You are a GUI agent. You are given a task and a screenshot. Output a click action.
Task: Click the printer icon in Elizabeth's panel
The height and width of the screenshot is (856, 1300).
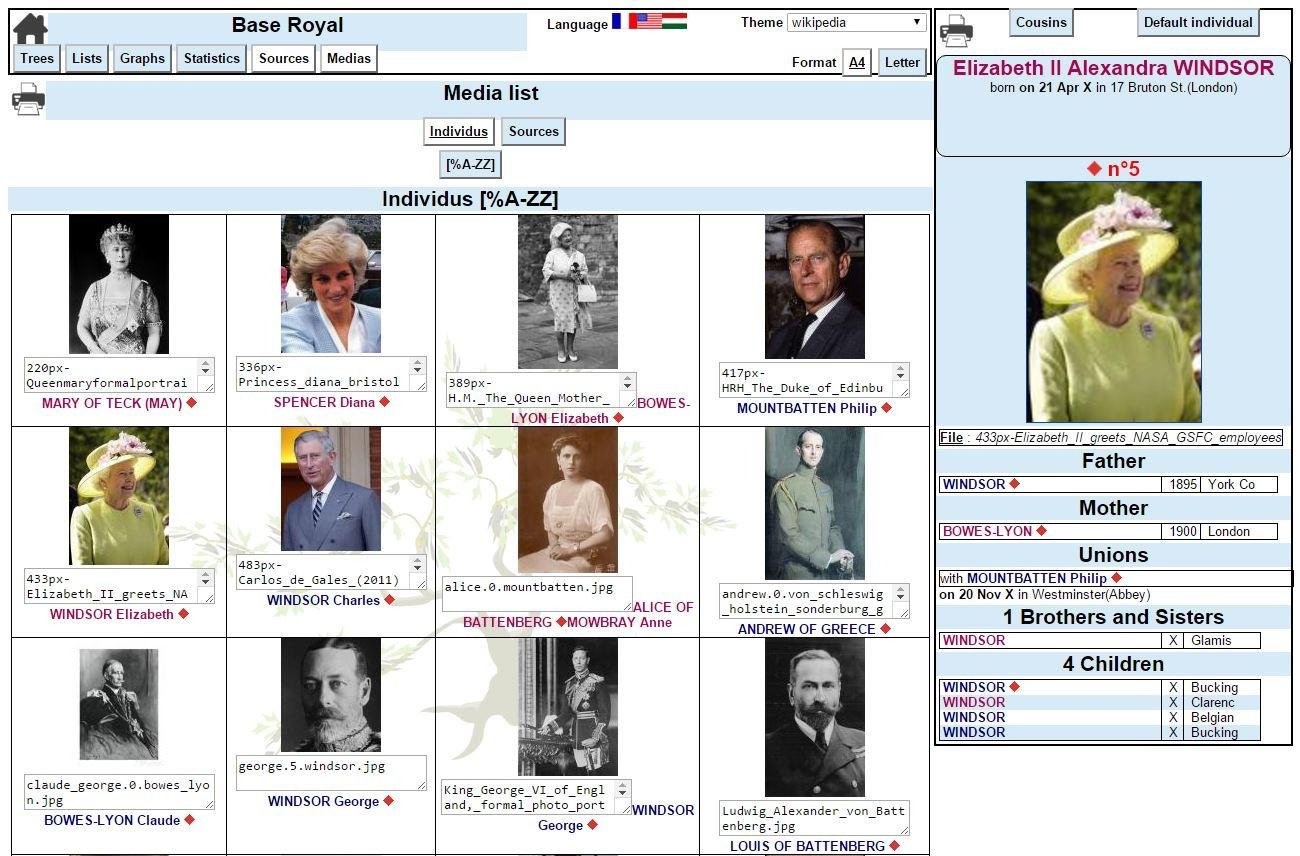(957, 29)
